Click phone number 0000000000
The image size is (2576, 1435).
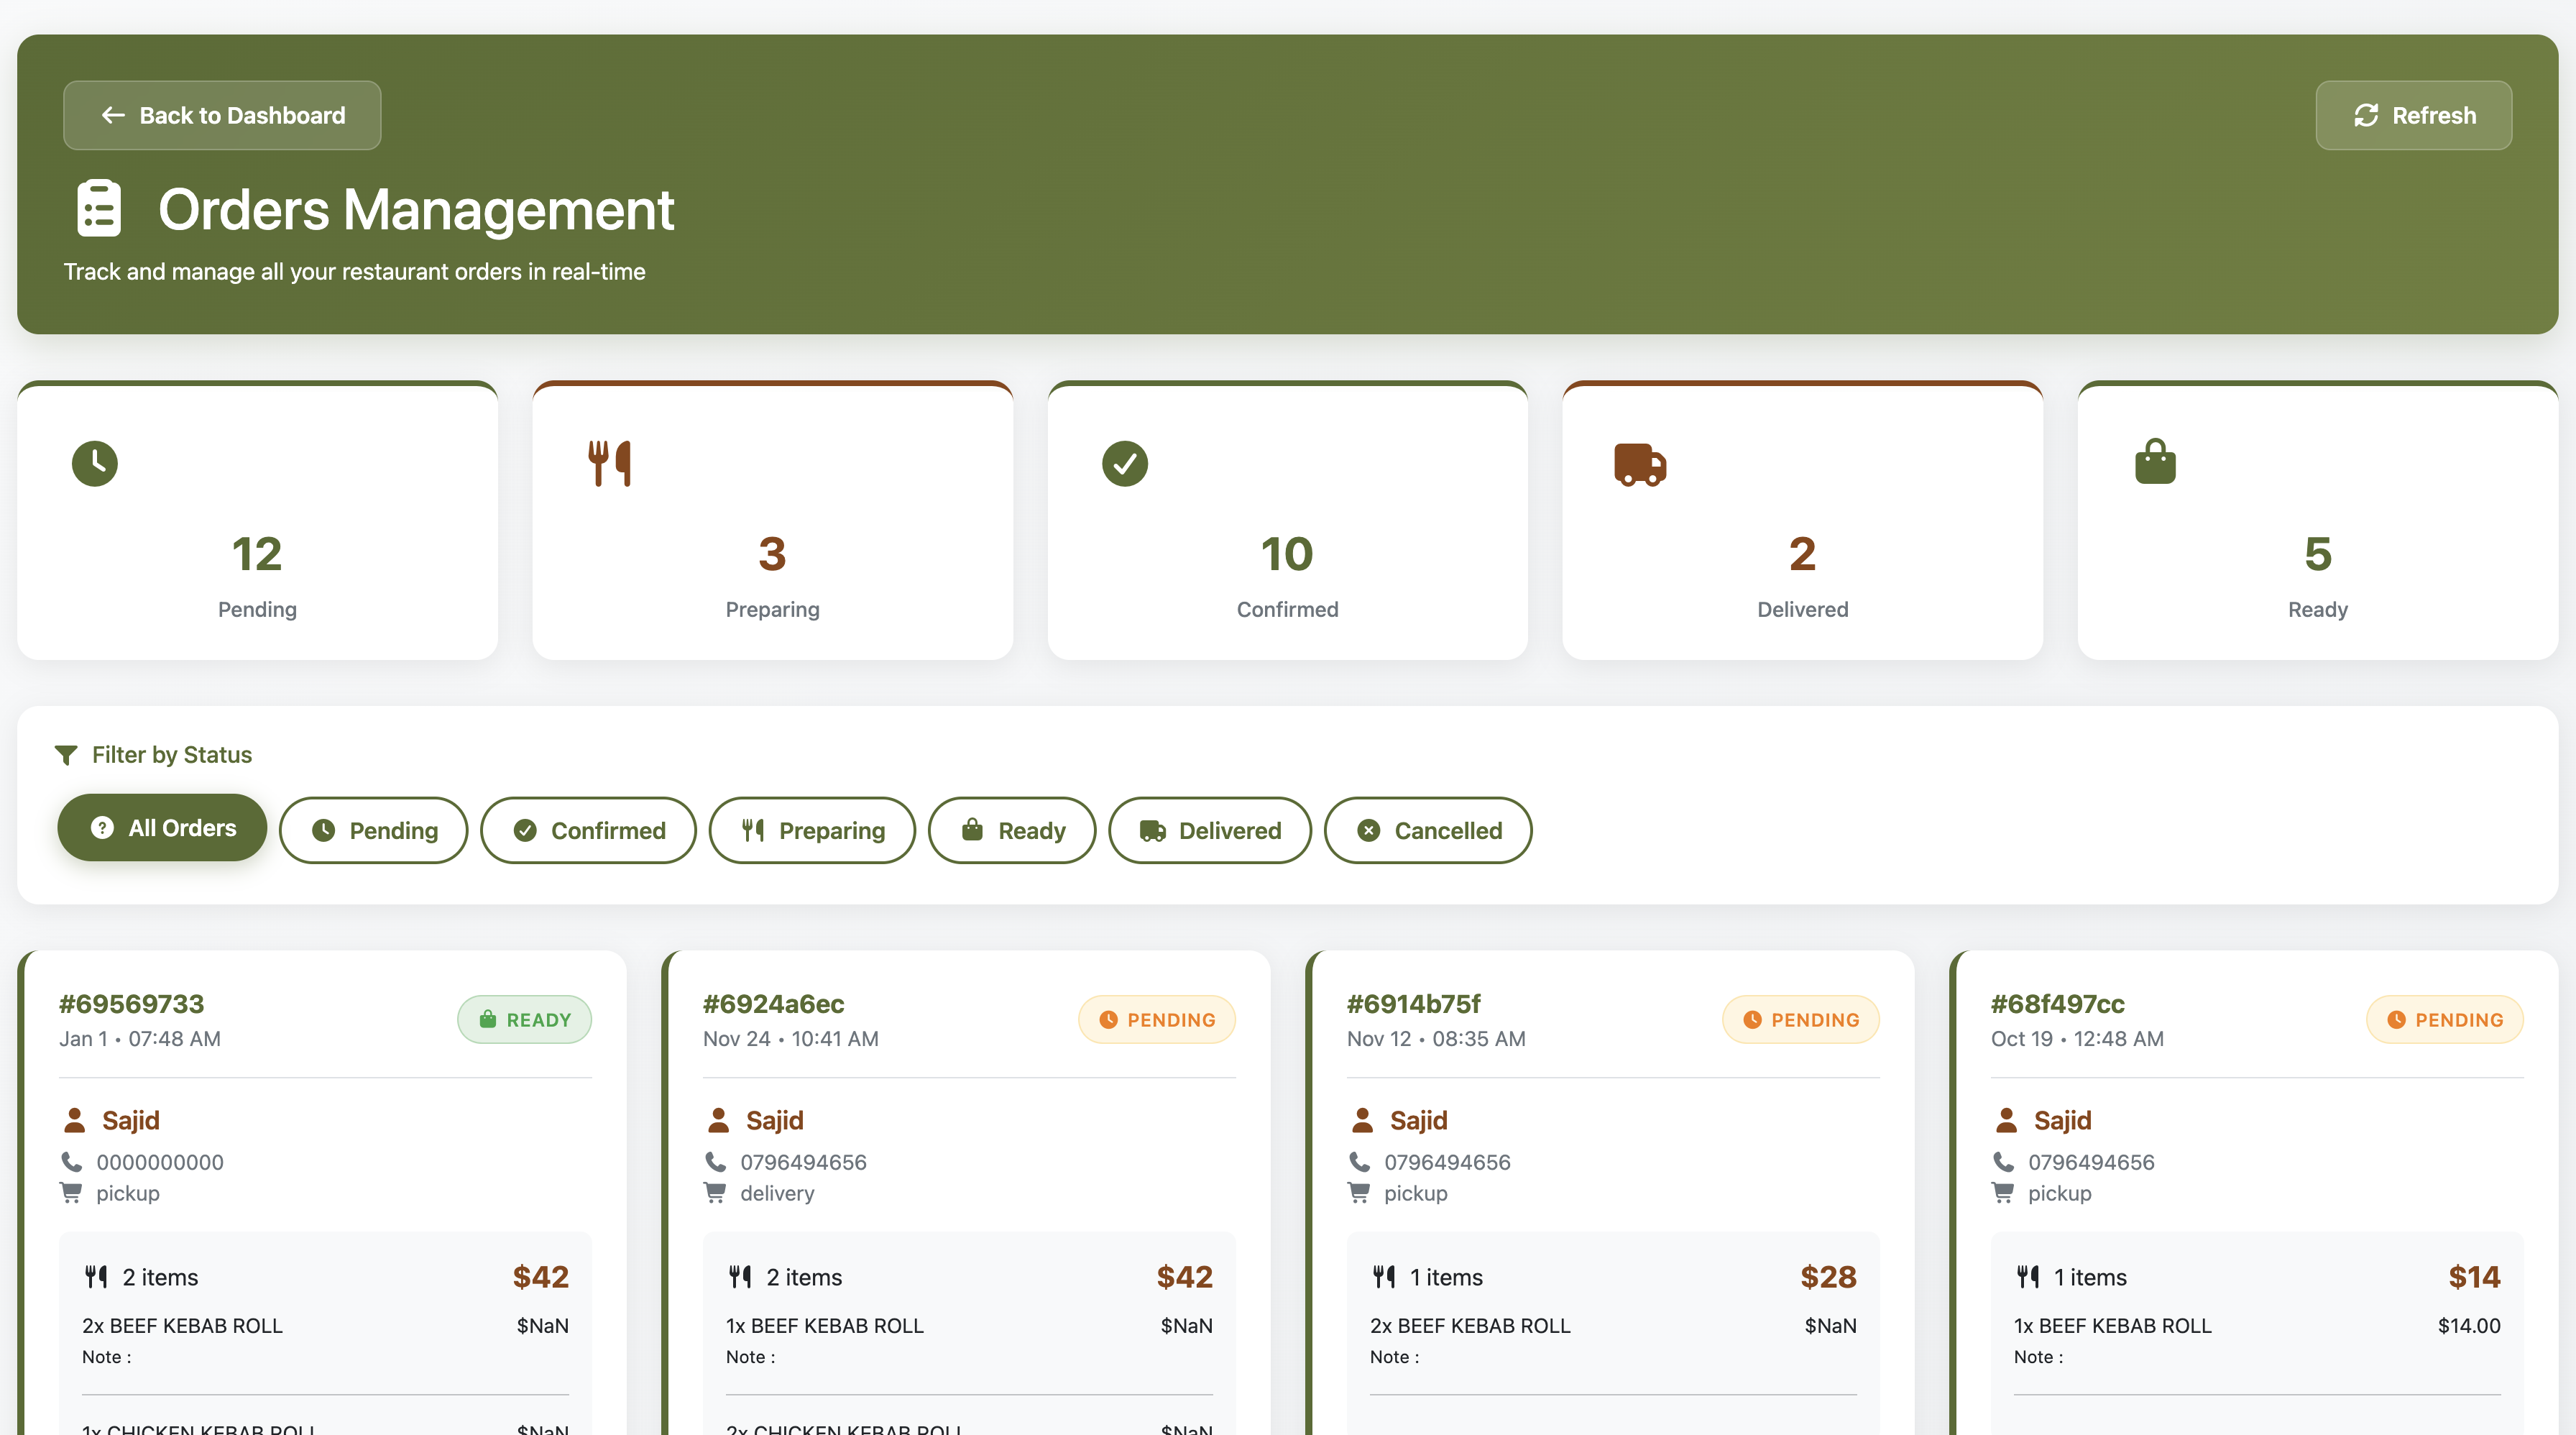point(160,1162)
